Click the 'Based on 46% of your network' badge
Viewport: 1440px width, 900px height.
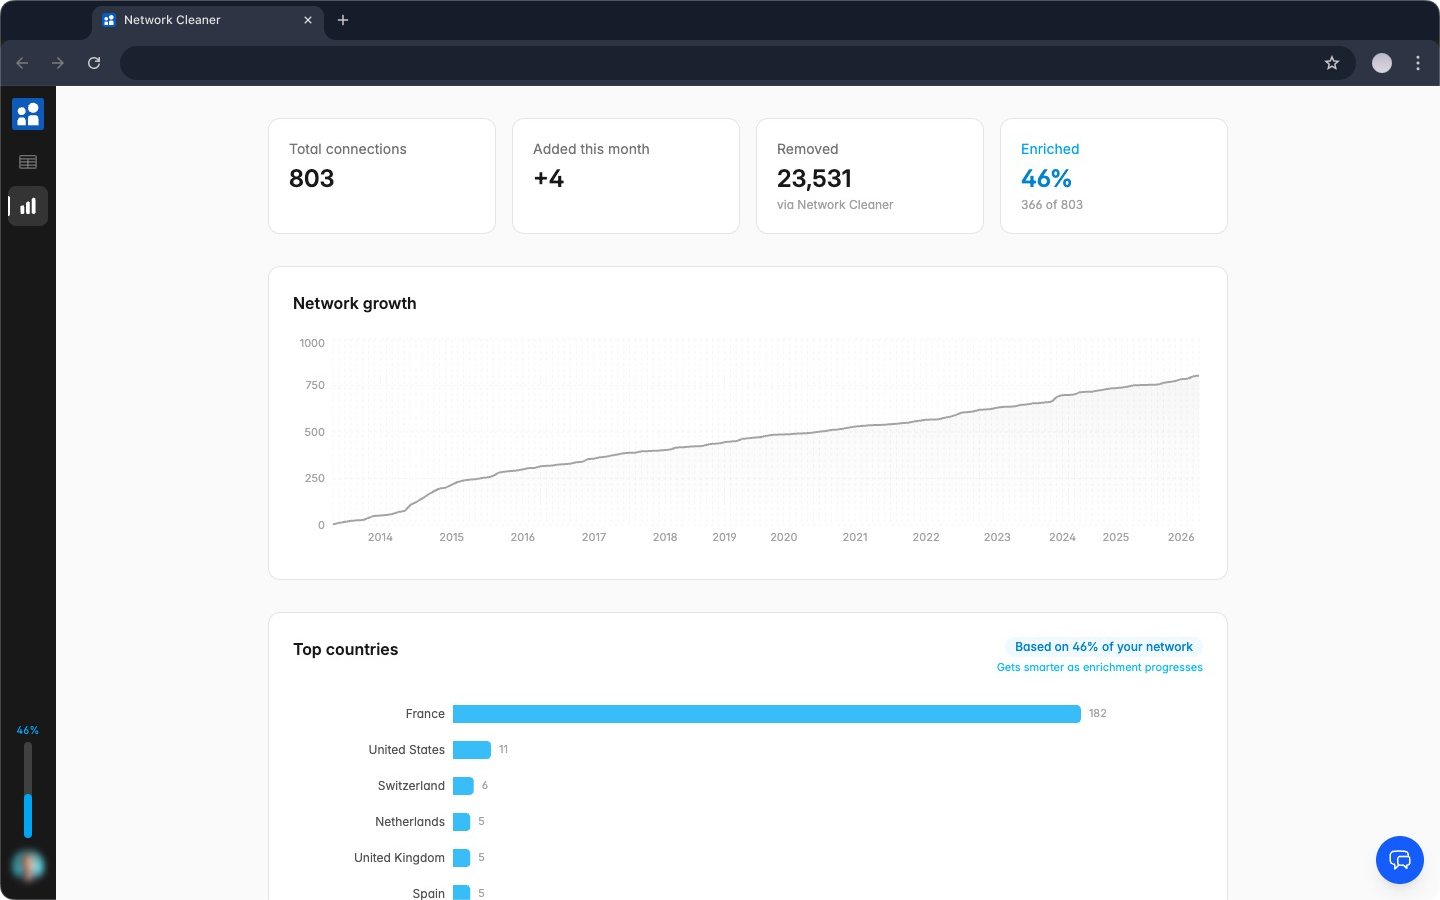[x=1104, y=647]
